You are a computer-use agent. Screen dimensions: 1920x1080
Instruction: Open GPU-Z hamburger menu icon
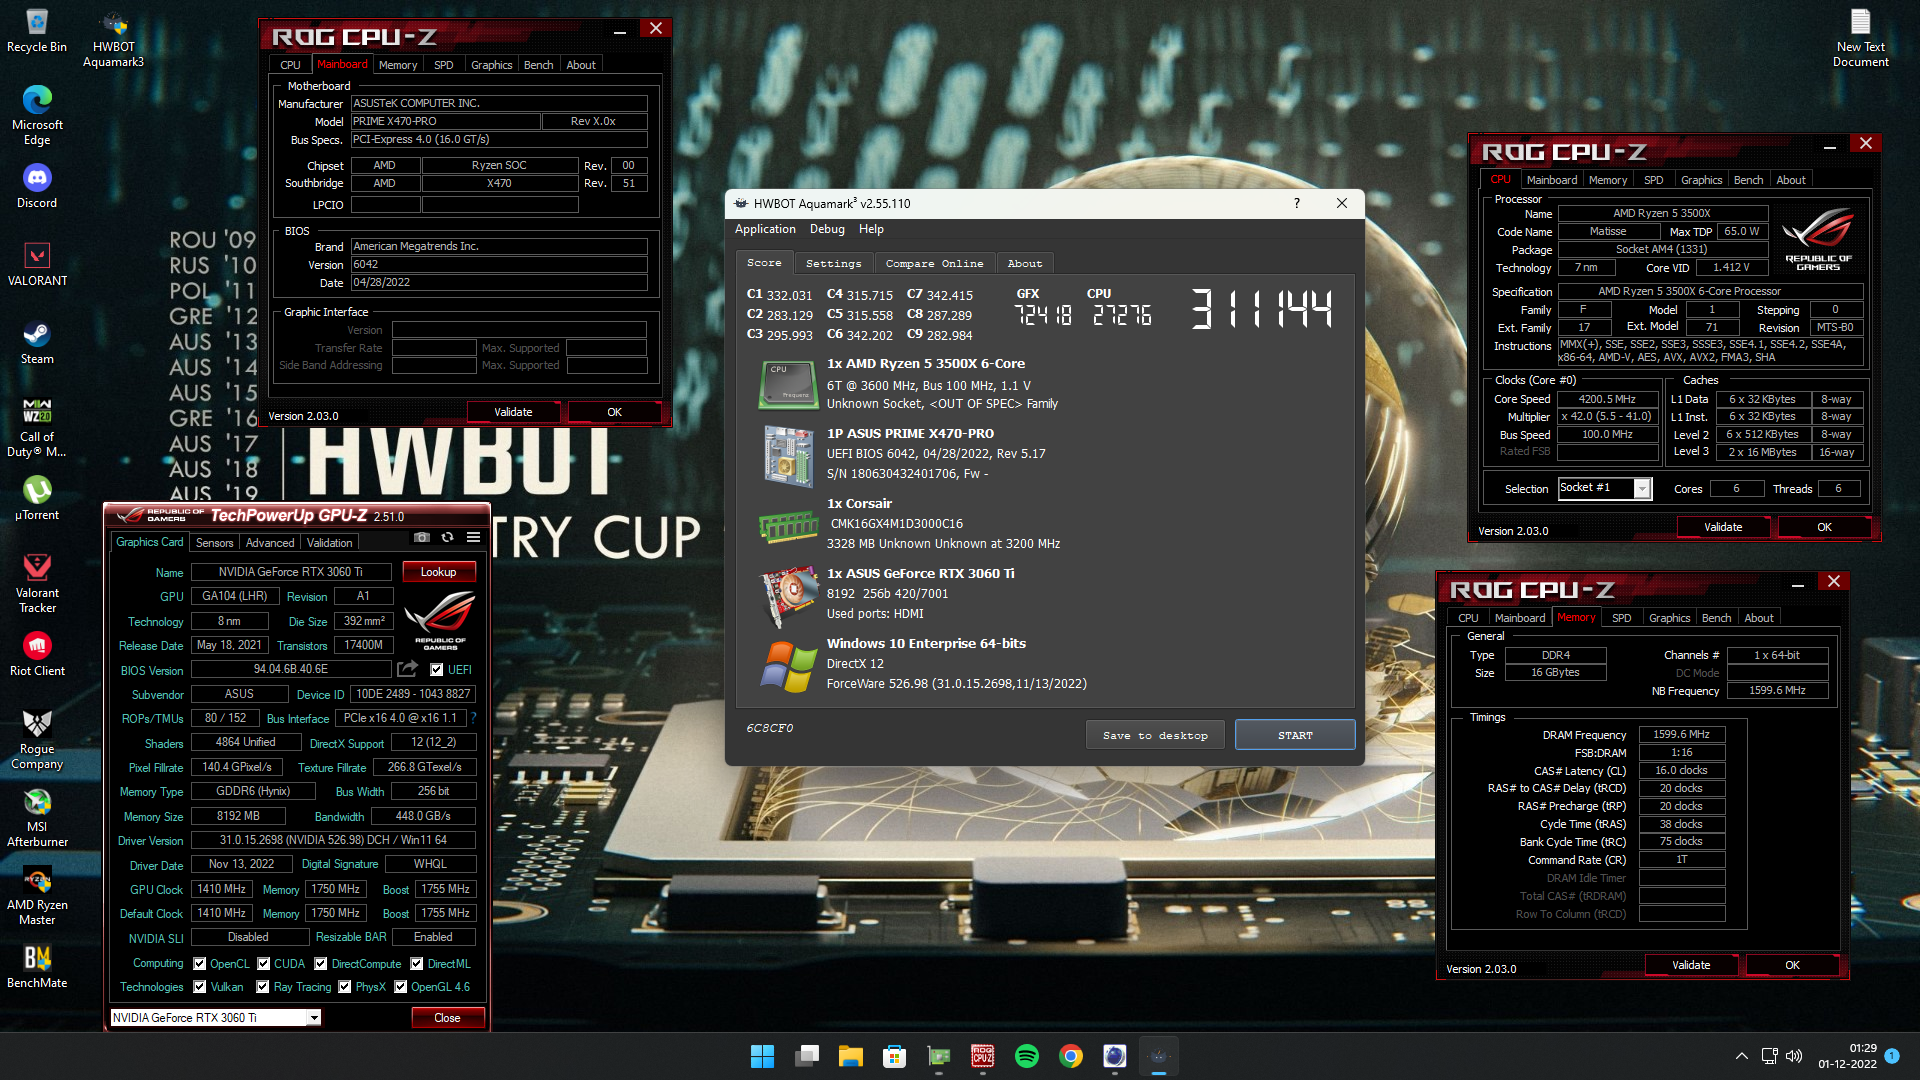[473, 538]
